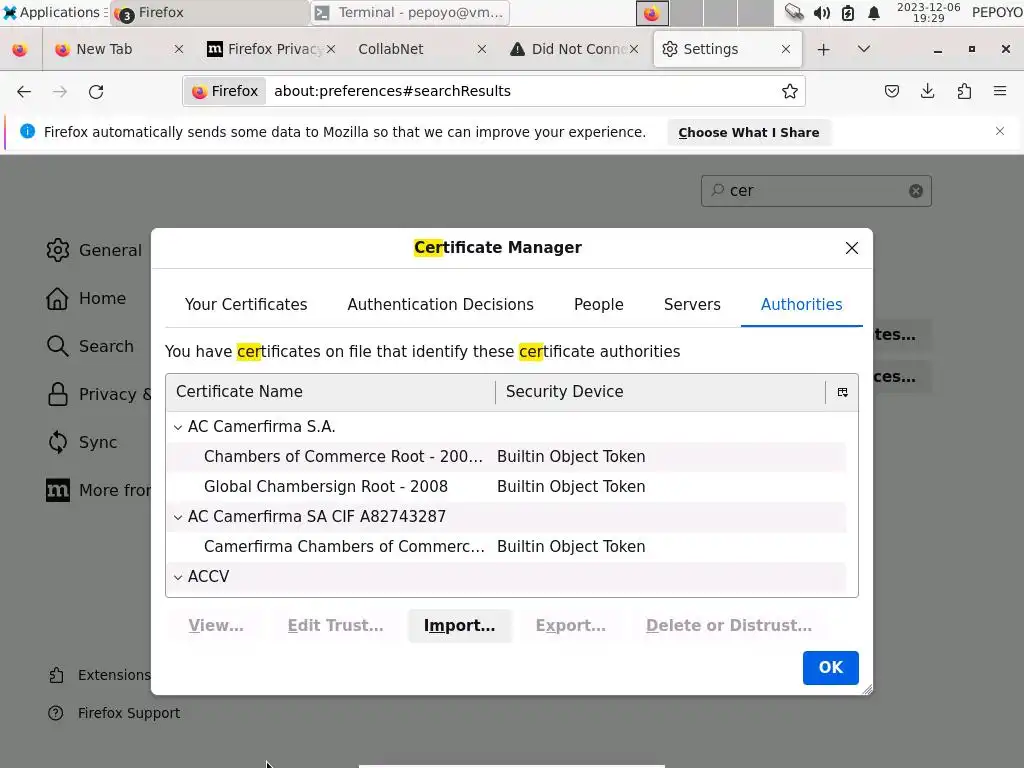Open Extensions & Themes sidebar link

(99, 675)
